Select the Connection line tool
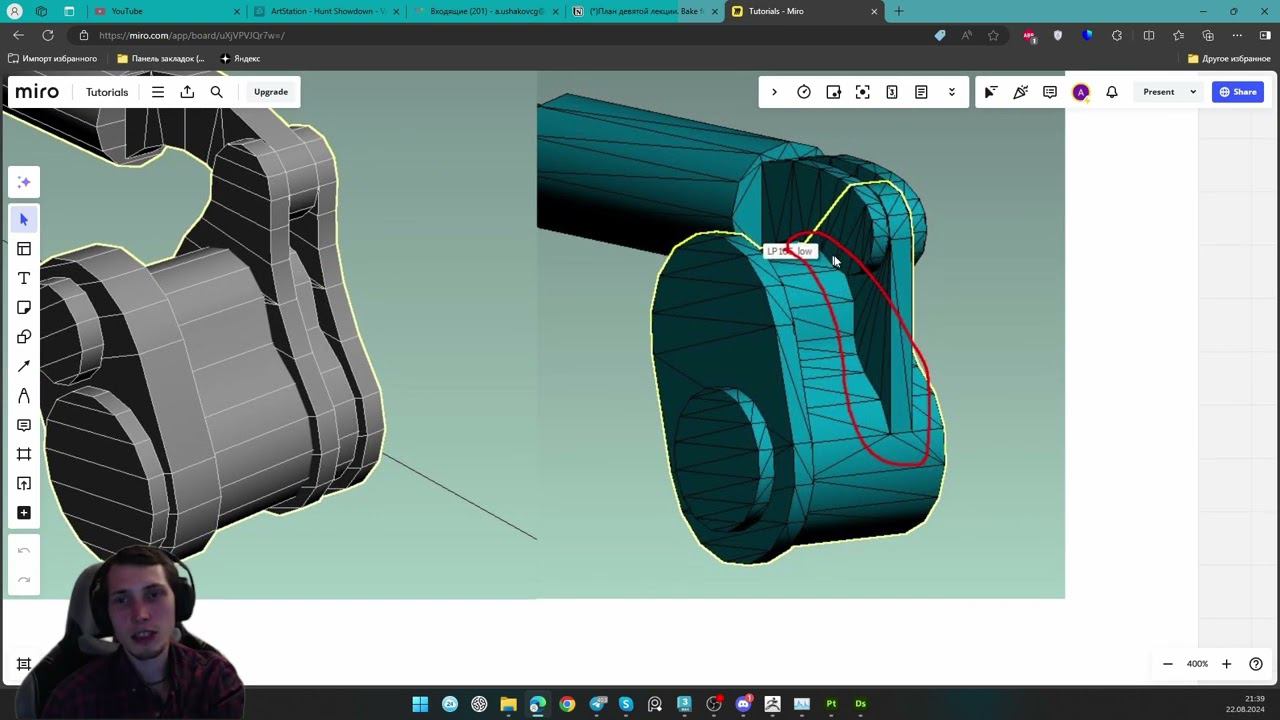The width and height of the screenshot is (1280, 720). [x=24, y=366]
